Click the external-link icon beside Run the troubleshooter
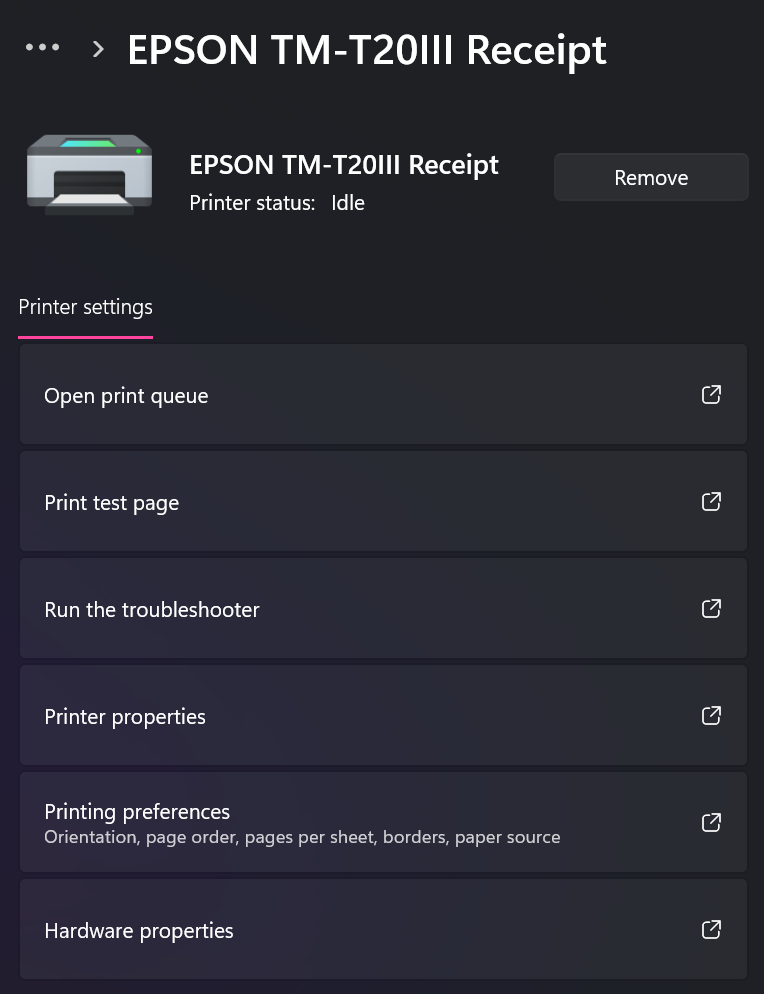The height and width of the screenshot is (994, 764). [x=711, y=608]
